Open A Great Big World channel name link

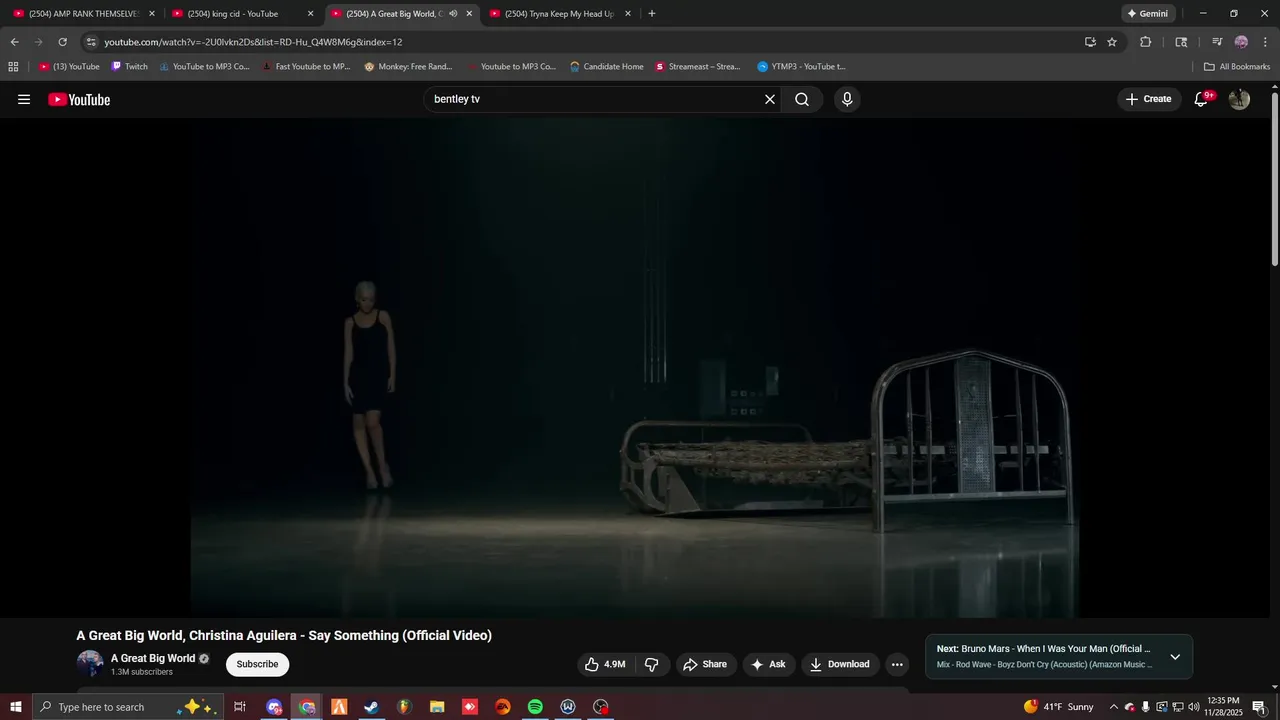153,658
